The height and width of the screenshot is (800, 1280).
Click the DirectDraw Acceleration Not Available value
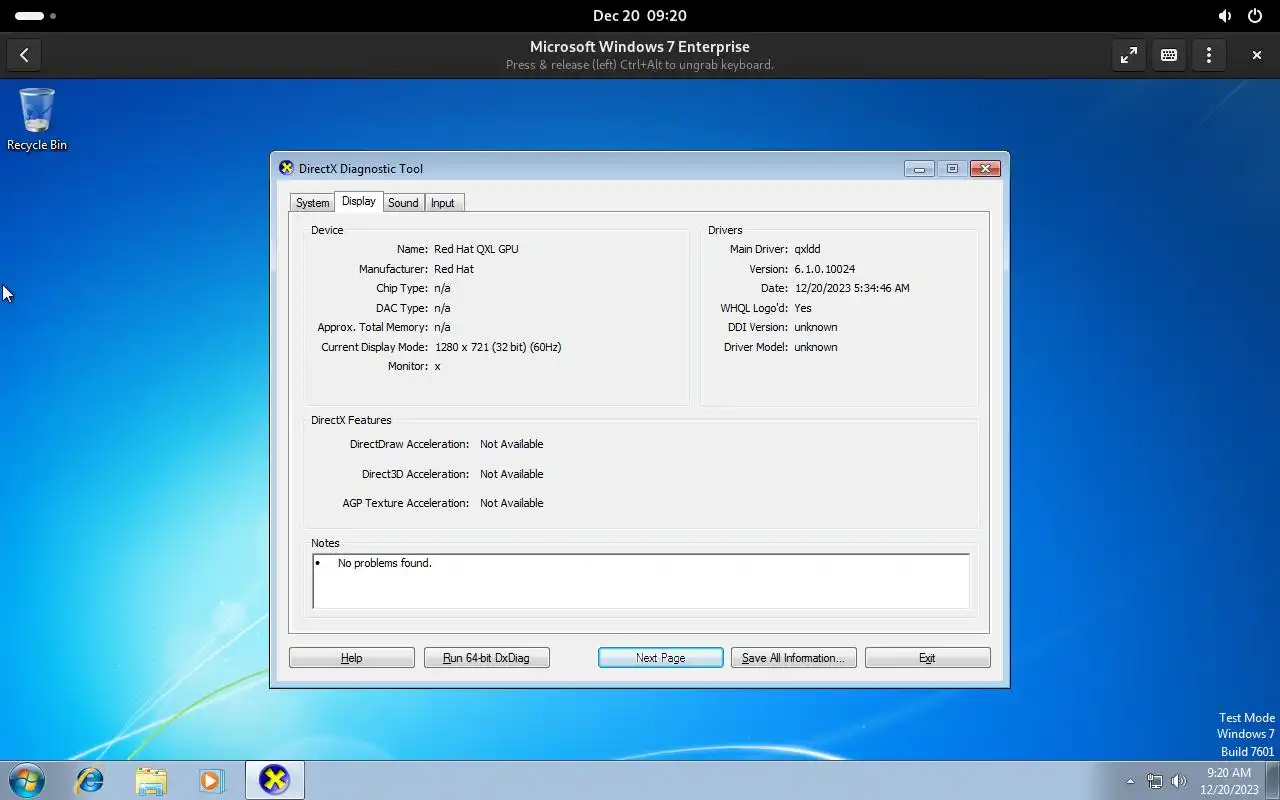[x=512, y=444]
